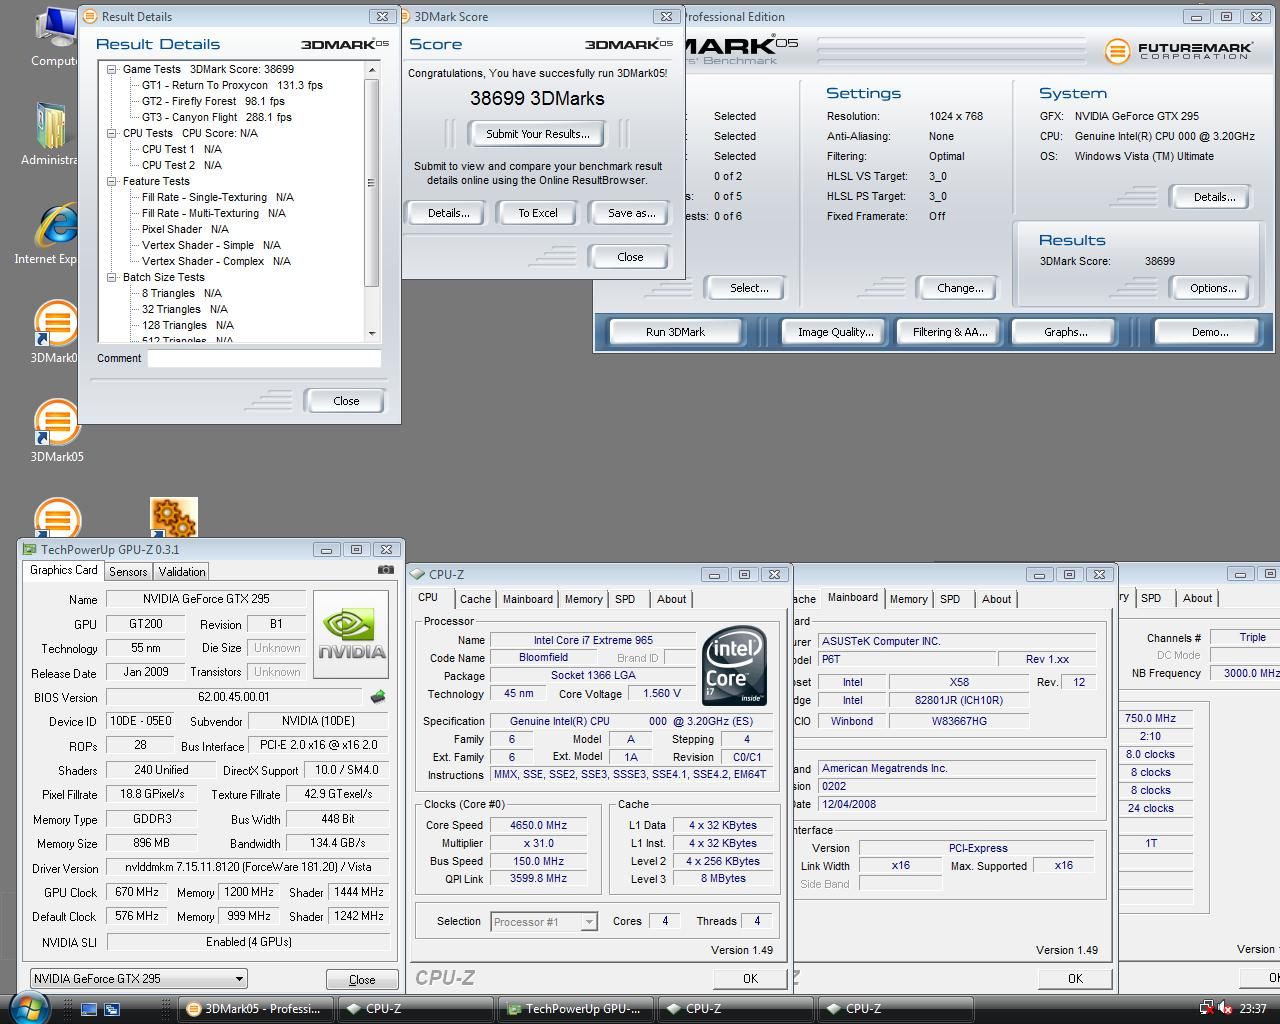
Task: Collapse the Feature Tests tree node
Action: click(x=113, y=181)
